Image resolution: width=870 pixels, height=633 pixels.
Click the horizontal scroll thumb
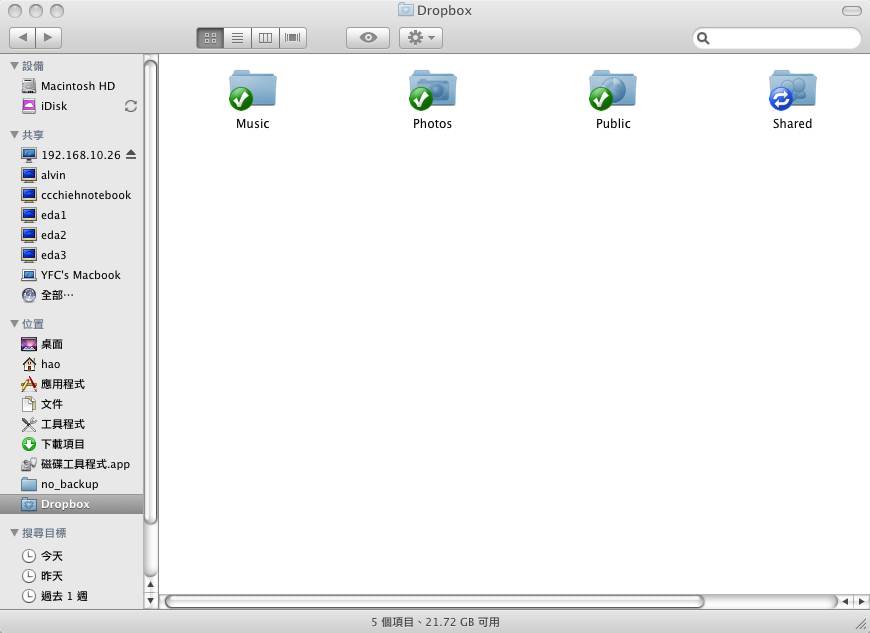tap(434, 601)
